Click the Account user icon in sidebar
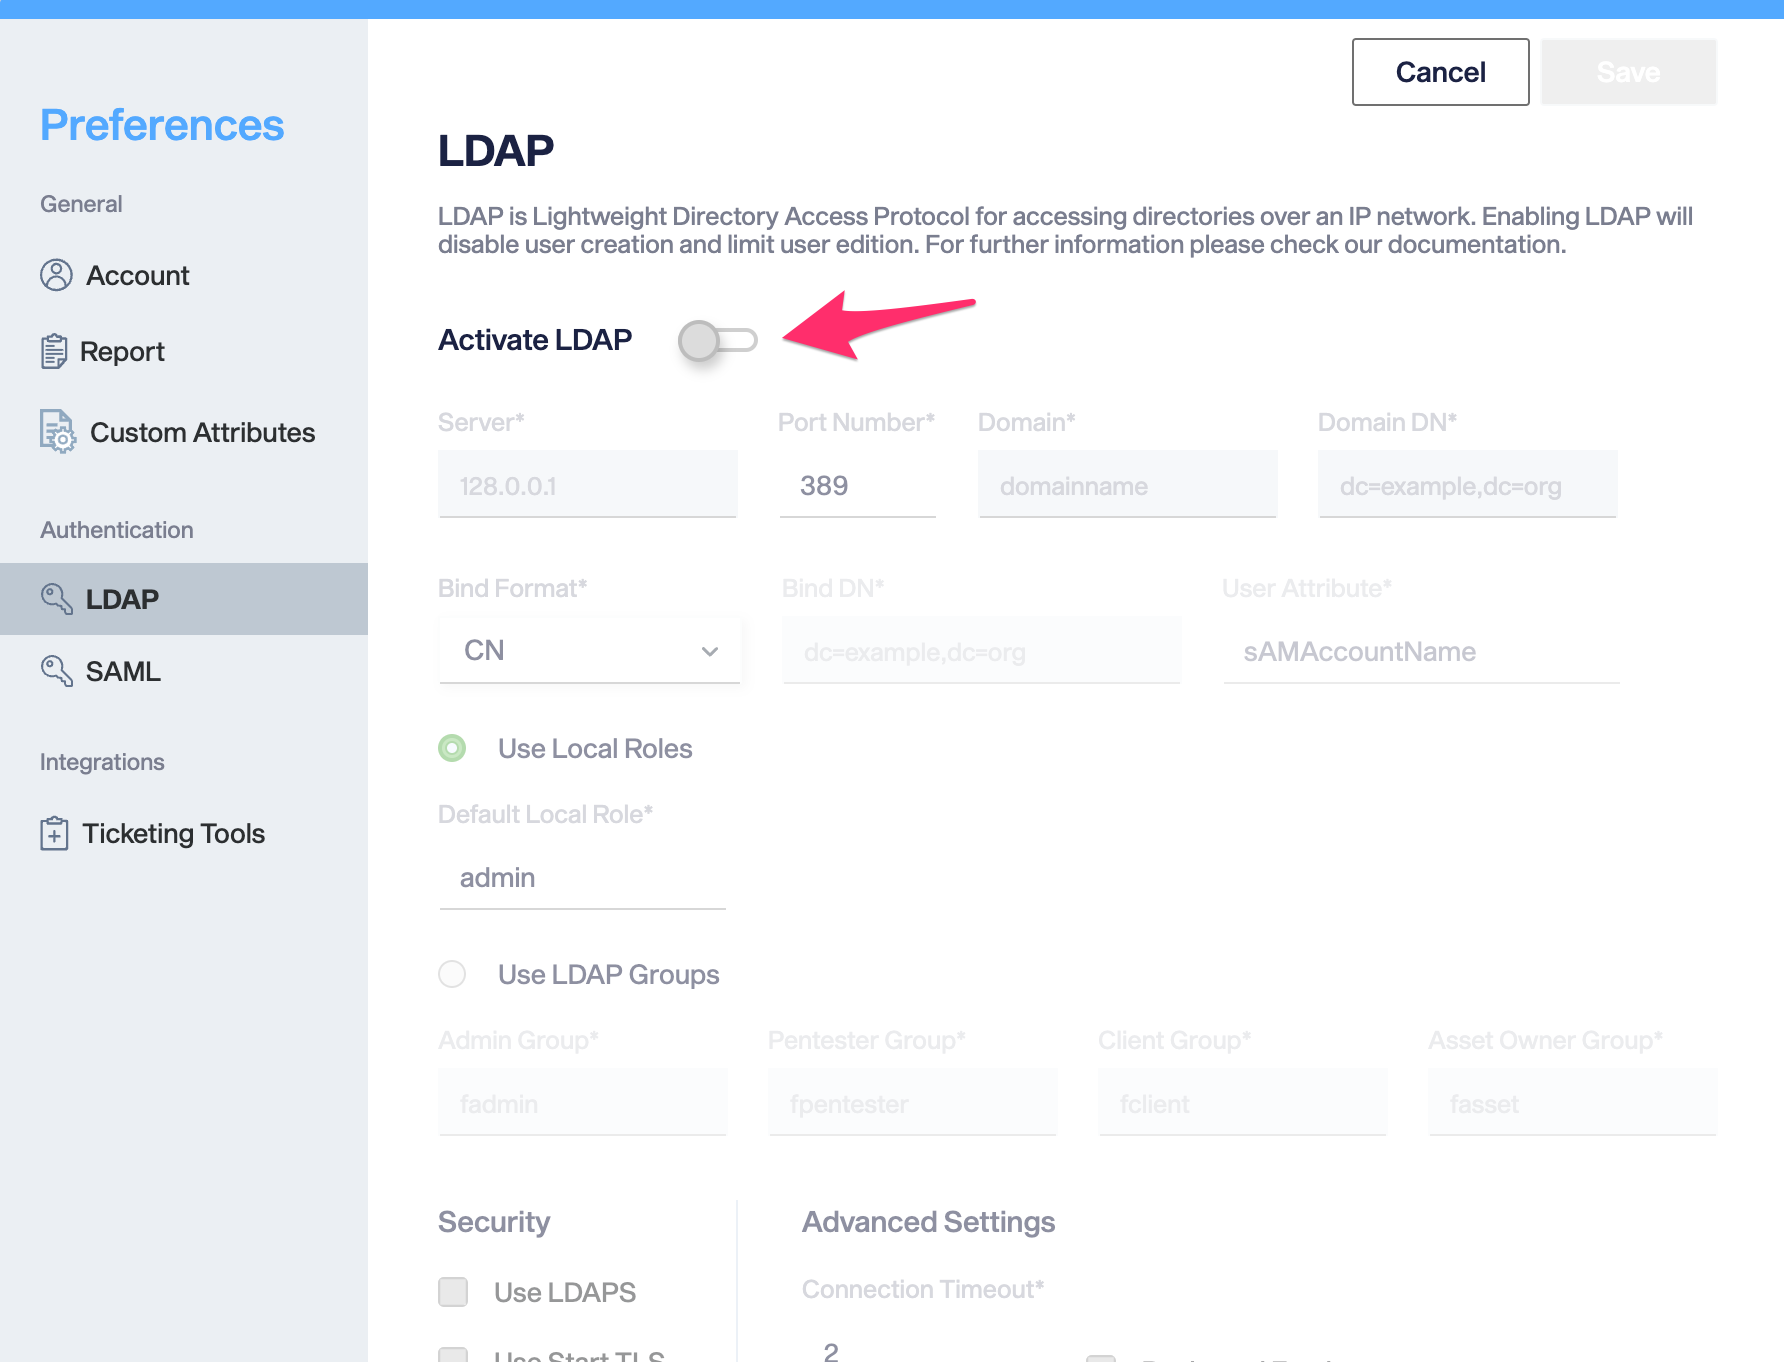Image resolution: width=1784 pixels, height=1362 pixels. click(x=56, y=275)
